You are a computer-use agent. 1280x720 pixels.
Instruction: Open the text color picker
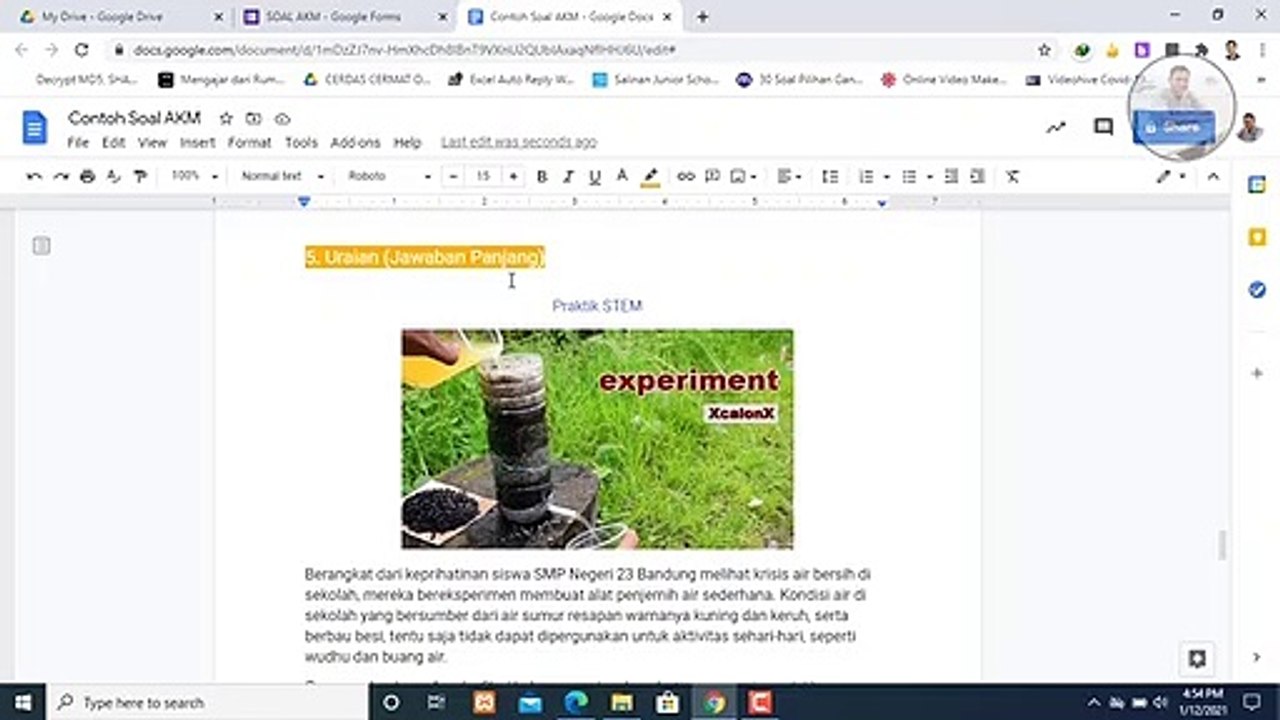click(622, 176)
